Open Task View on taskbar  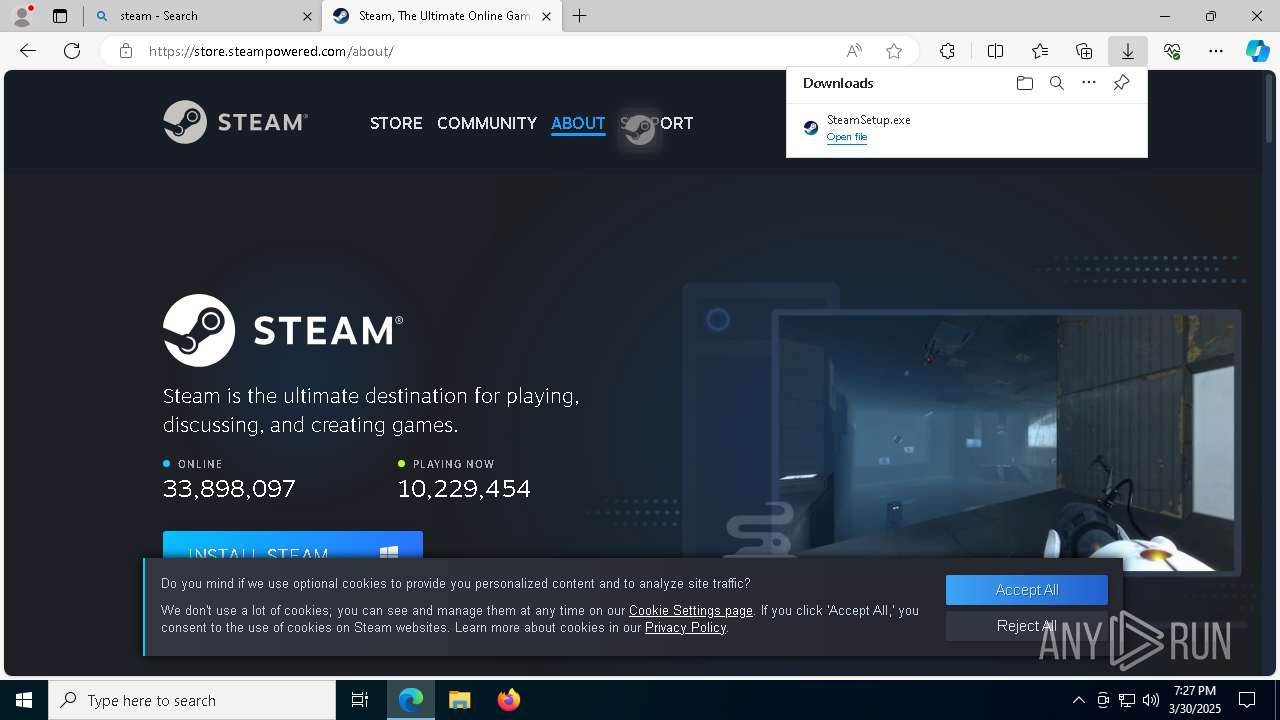click(360, 700)
